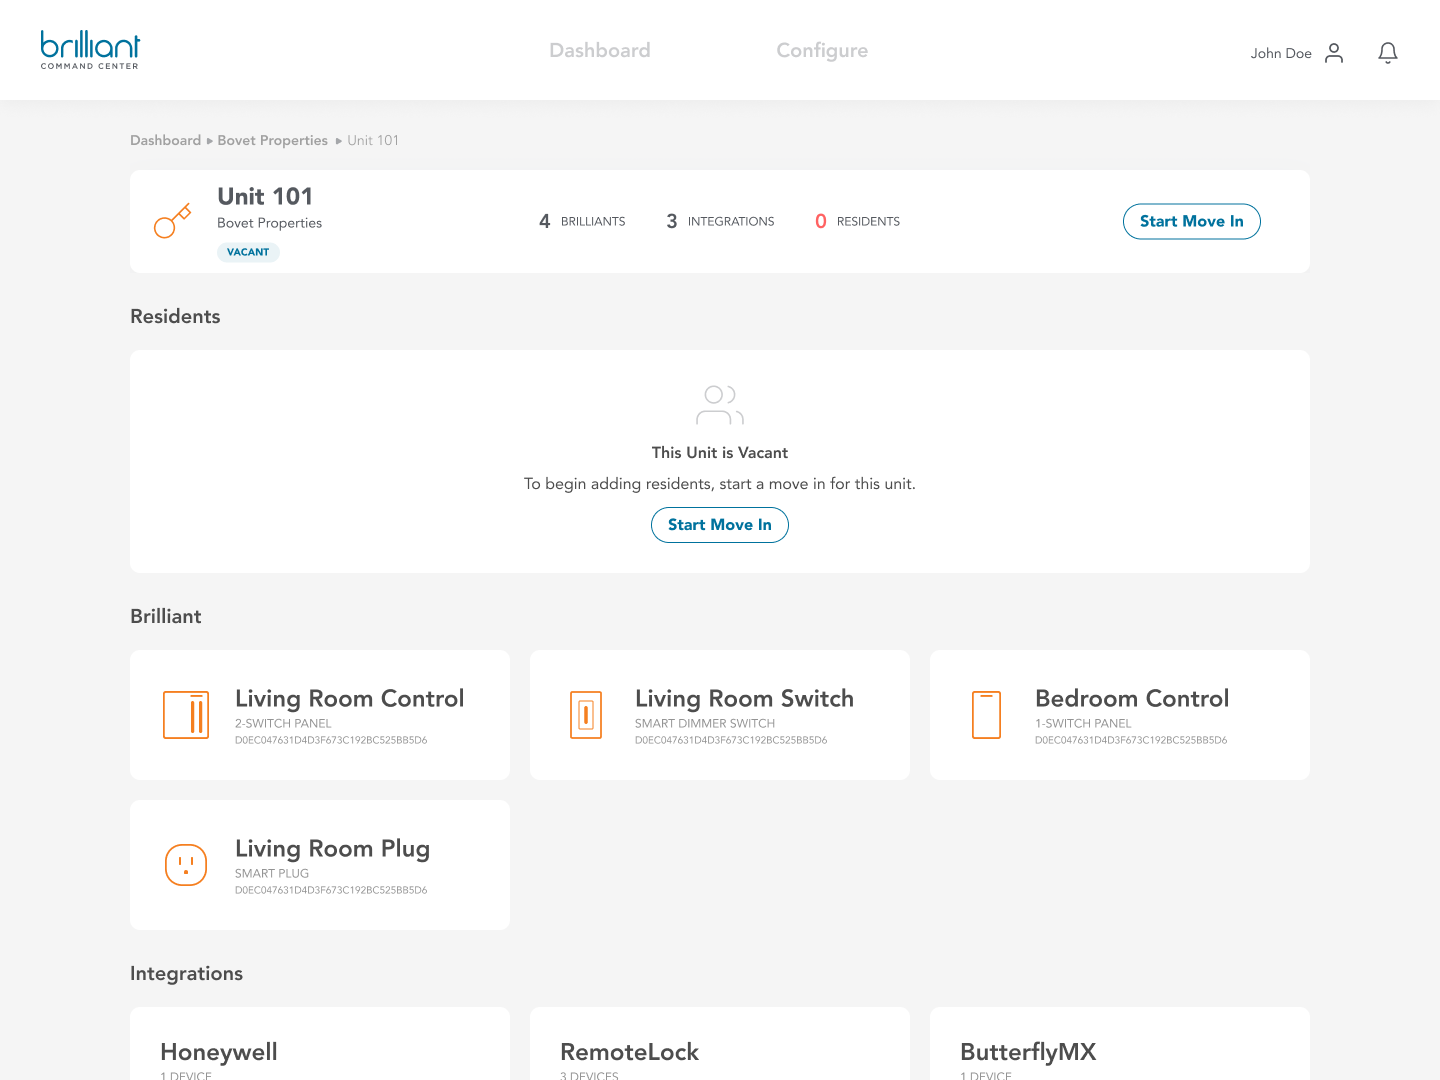Click the device ID under Living Room Switch
This screenshot has height=1080, width=1440.
[x=731, y=740]
